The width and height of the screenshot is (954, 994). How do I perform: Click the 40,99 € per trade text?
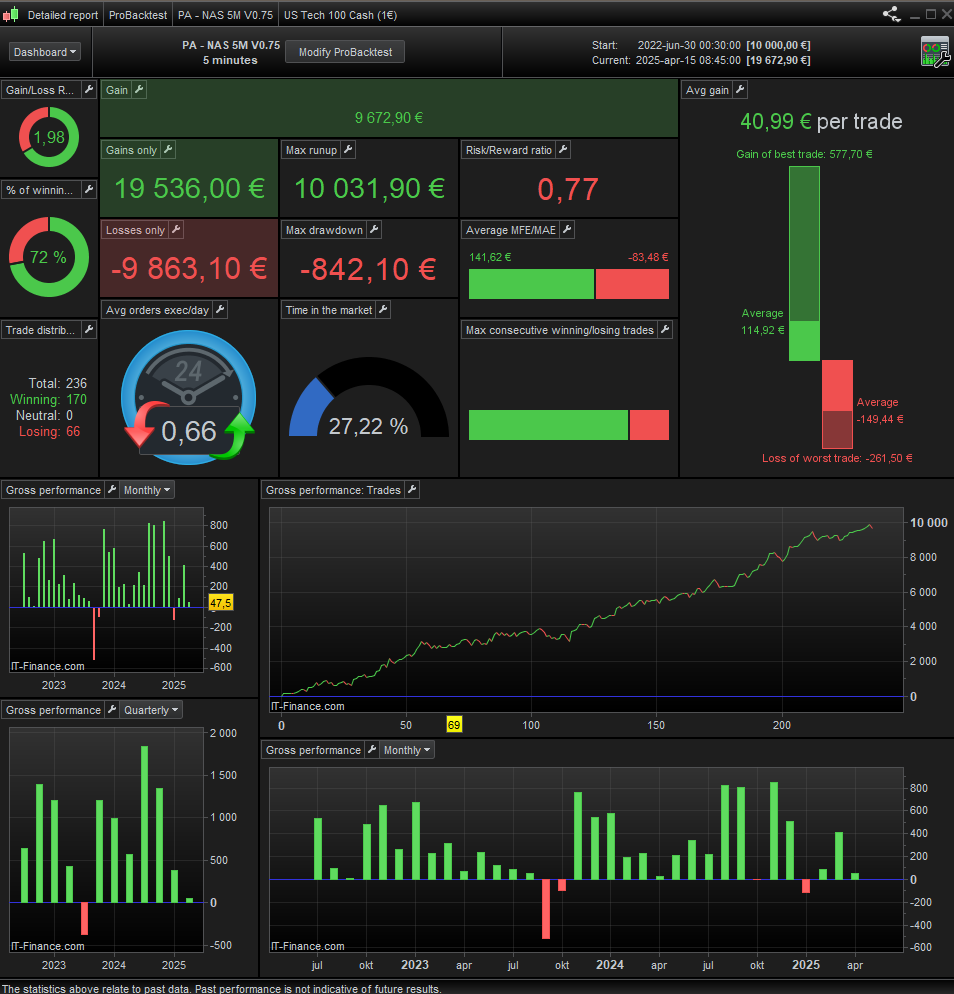pyautogui.click(x=821, y=121)
